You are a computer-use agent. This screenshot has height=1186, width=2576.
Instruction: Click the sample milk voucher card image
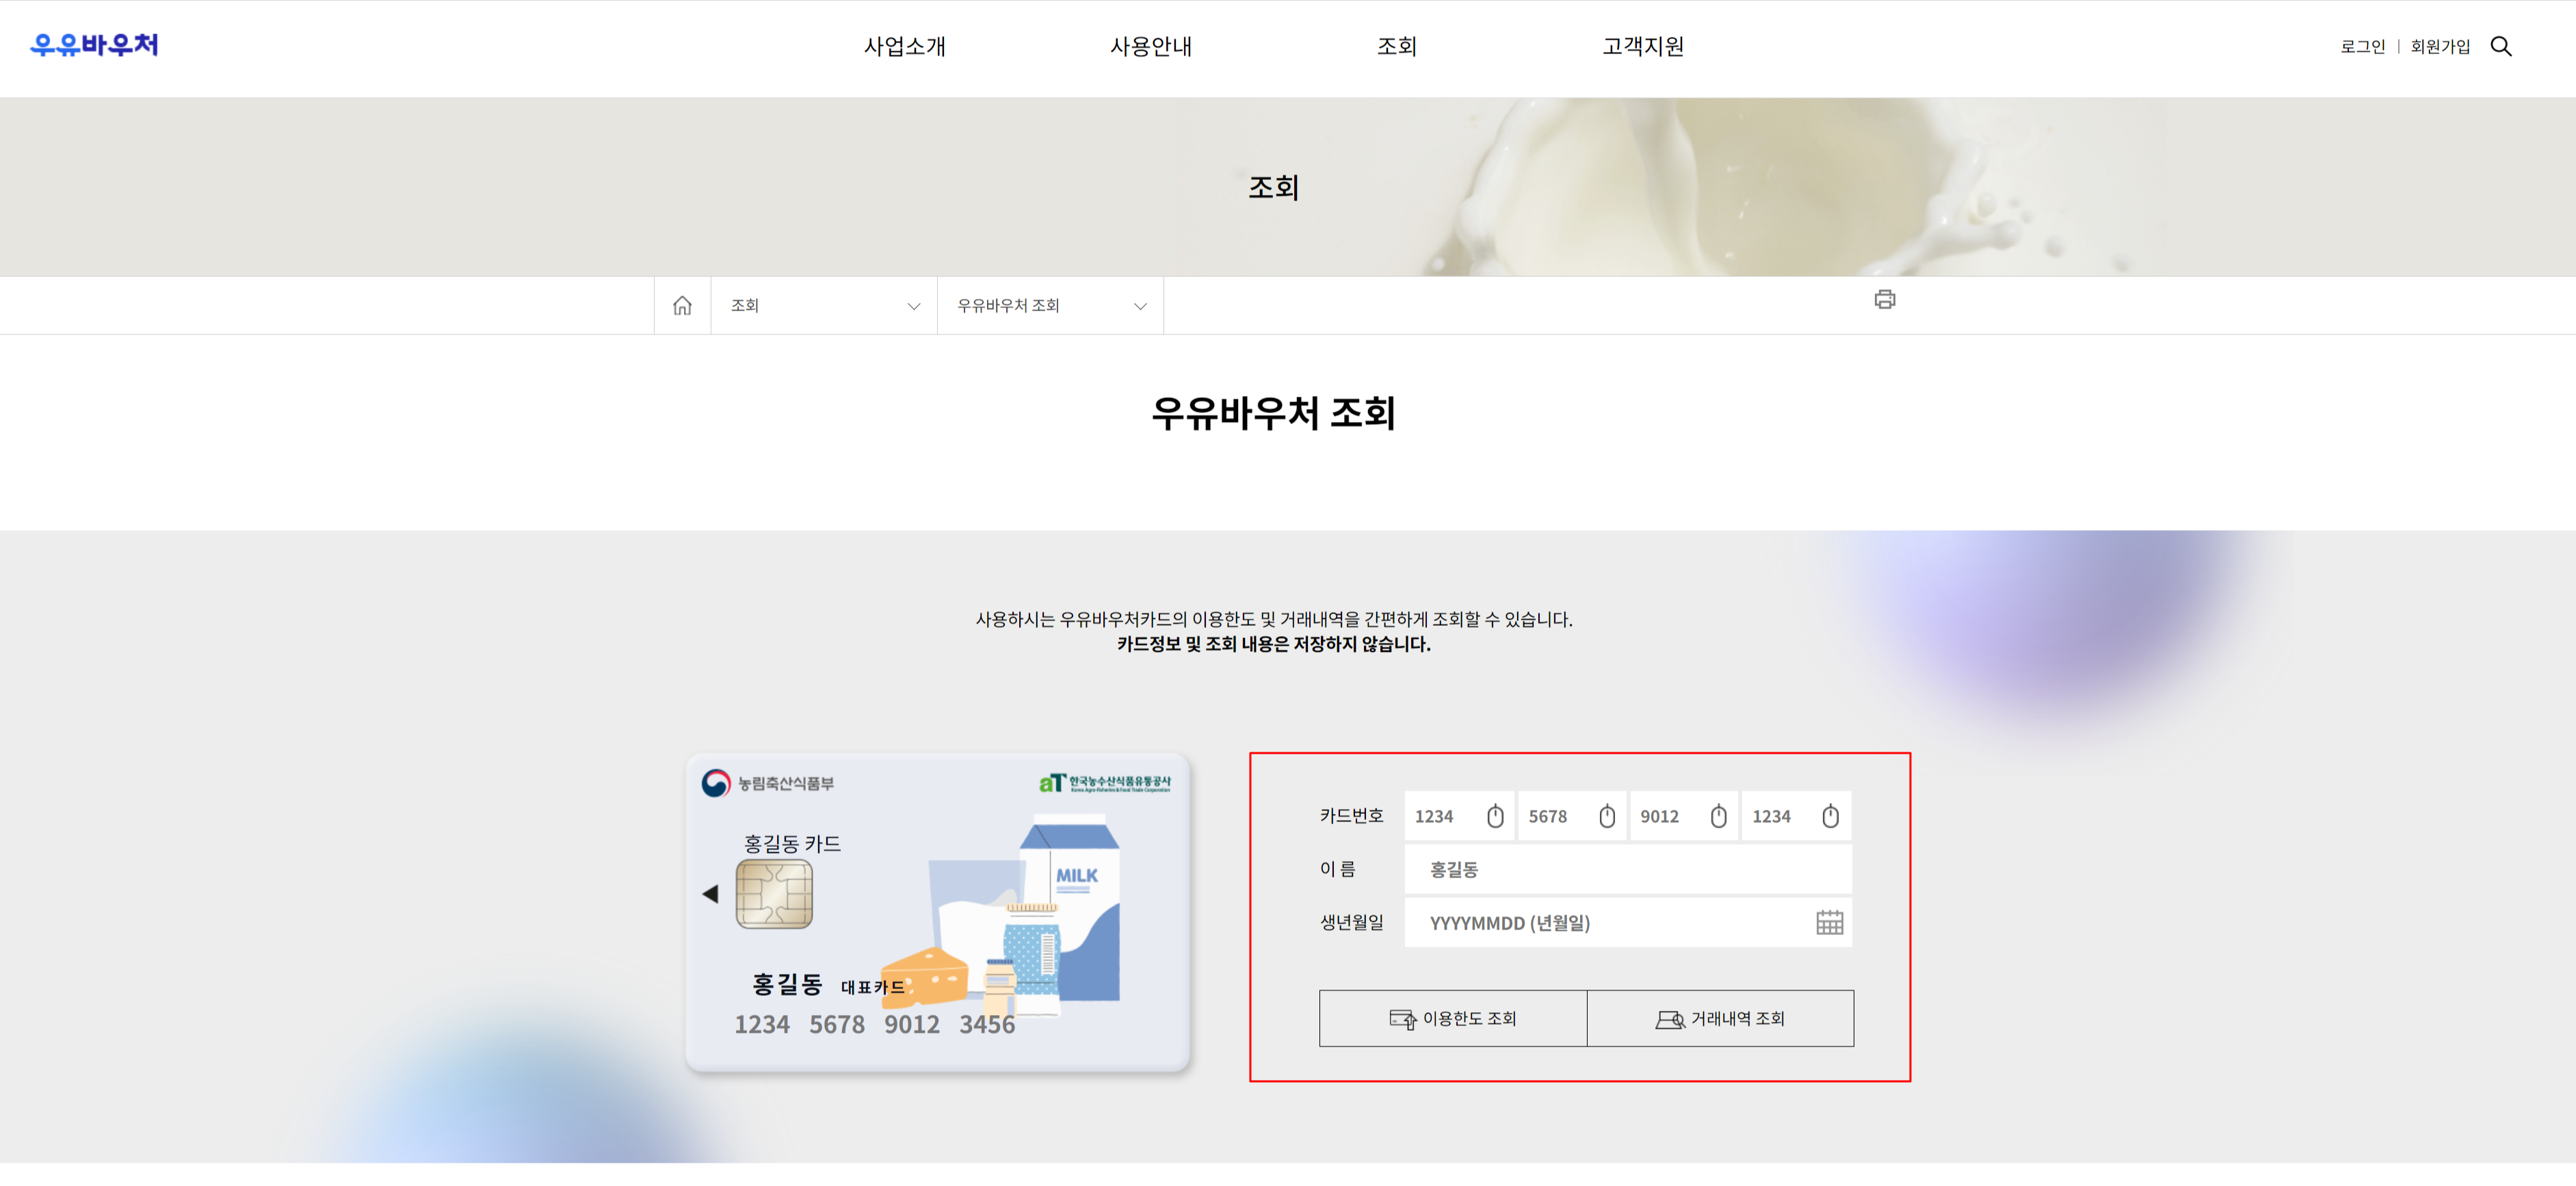[x=937, y=912]
